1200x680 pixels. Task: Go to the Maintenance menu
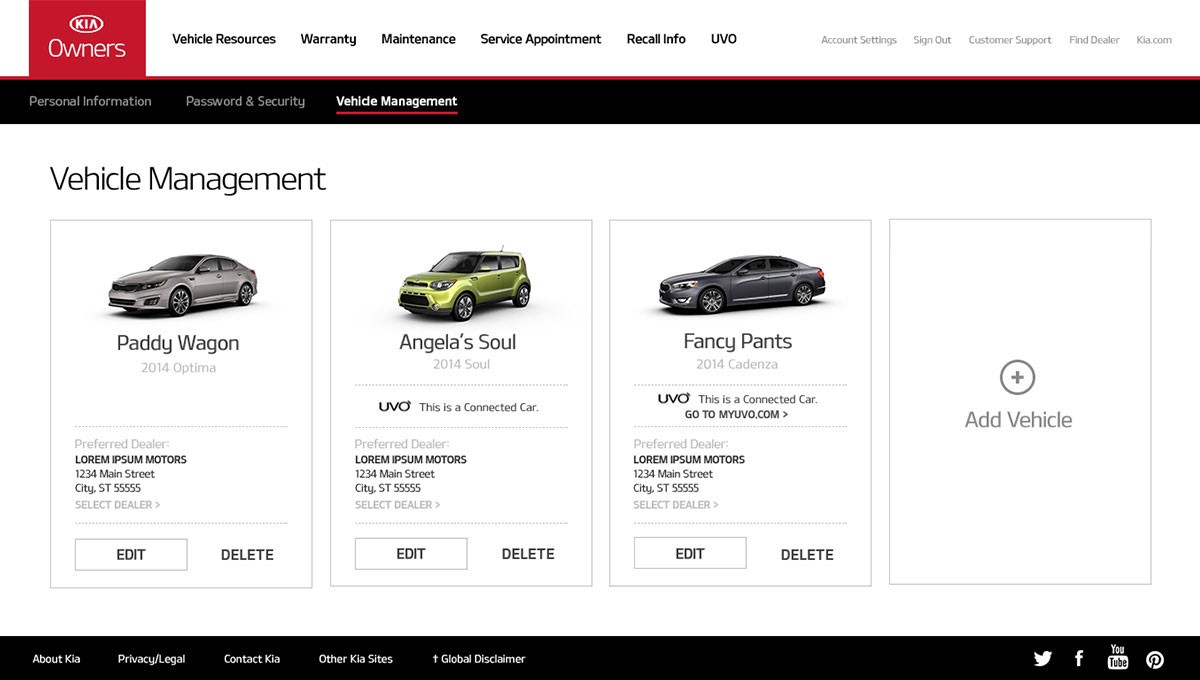coord(418,39)
